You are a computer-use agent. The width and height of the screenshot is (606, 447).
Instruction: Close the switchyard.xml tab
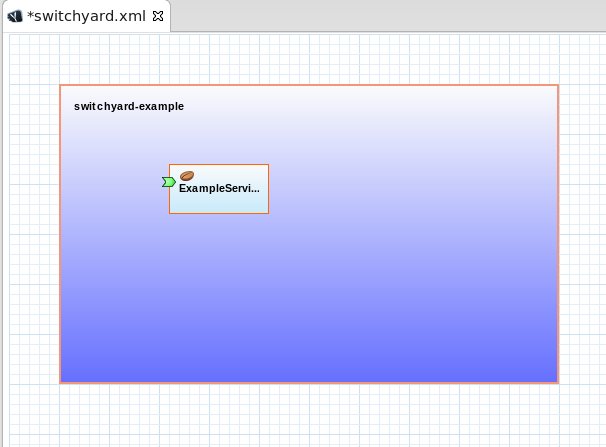(158, 16)
